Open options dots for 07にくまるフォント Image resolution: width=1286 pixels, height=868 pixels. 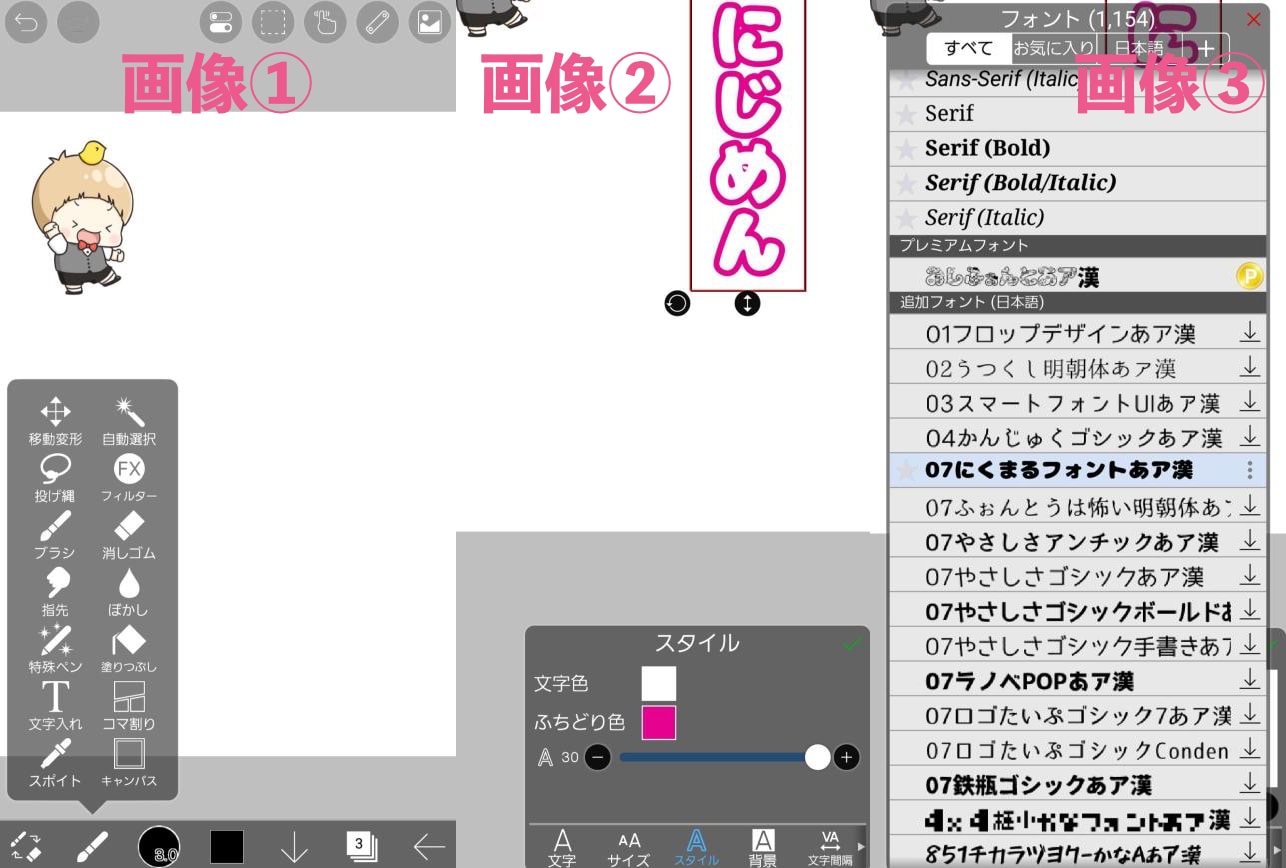point(1250,470)
